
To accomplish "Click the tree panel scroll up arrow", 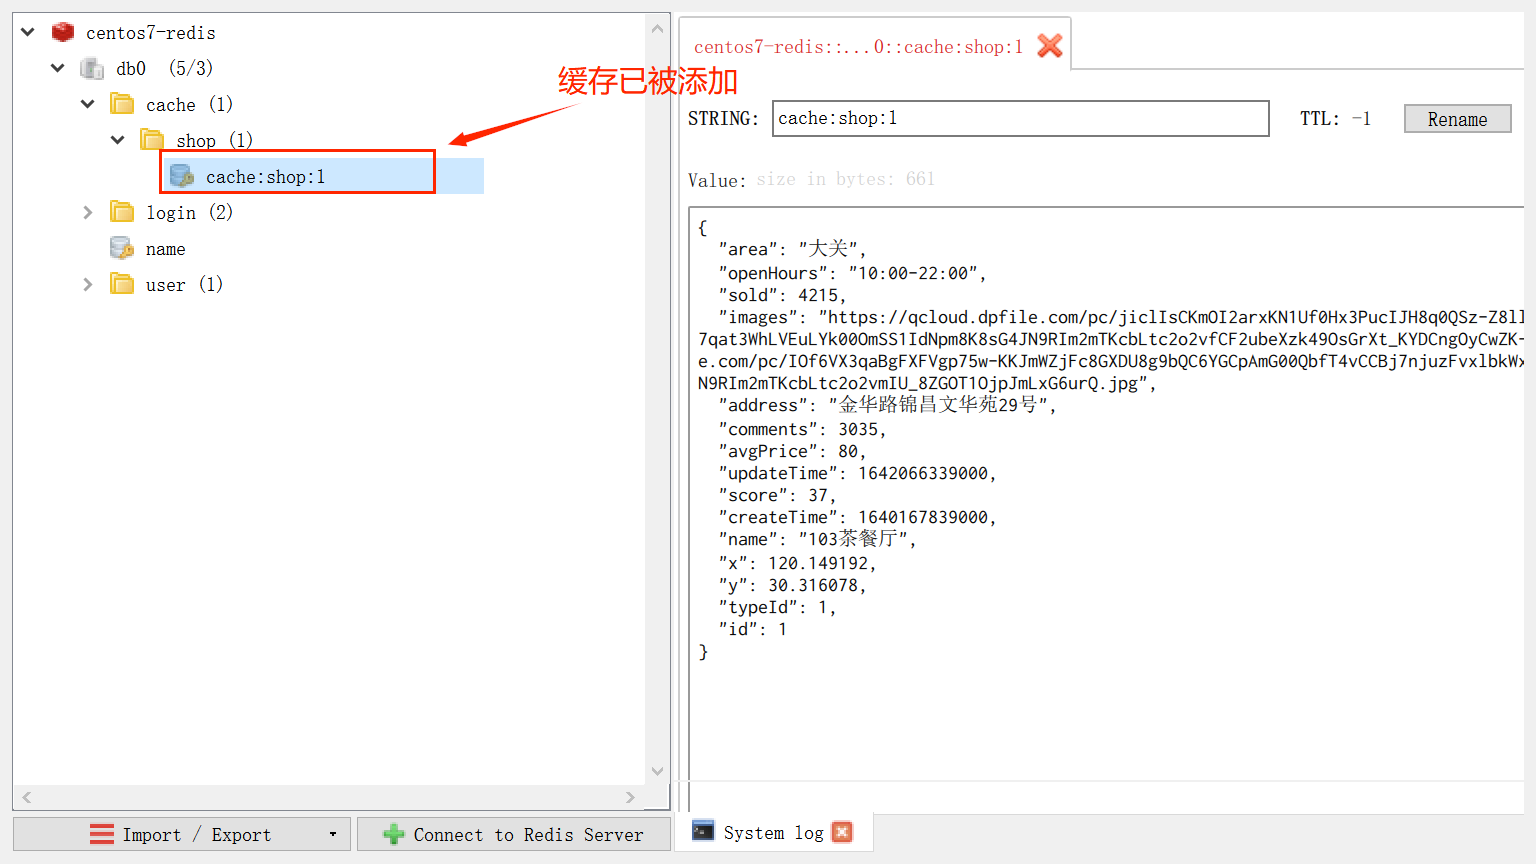I will (657, 29).
